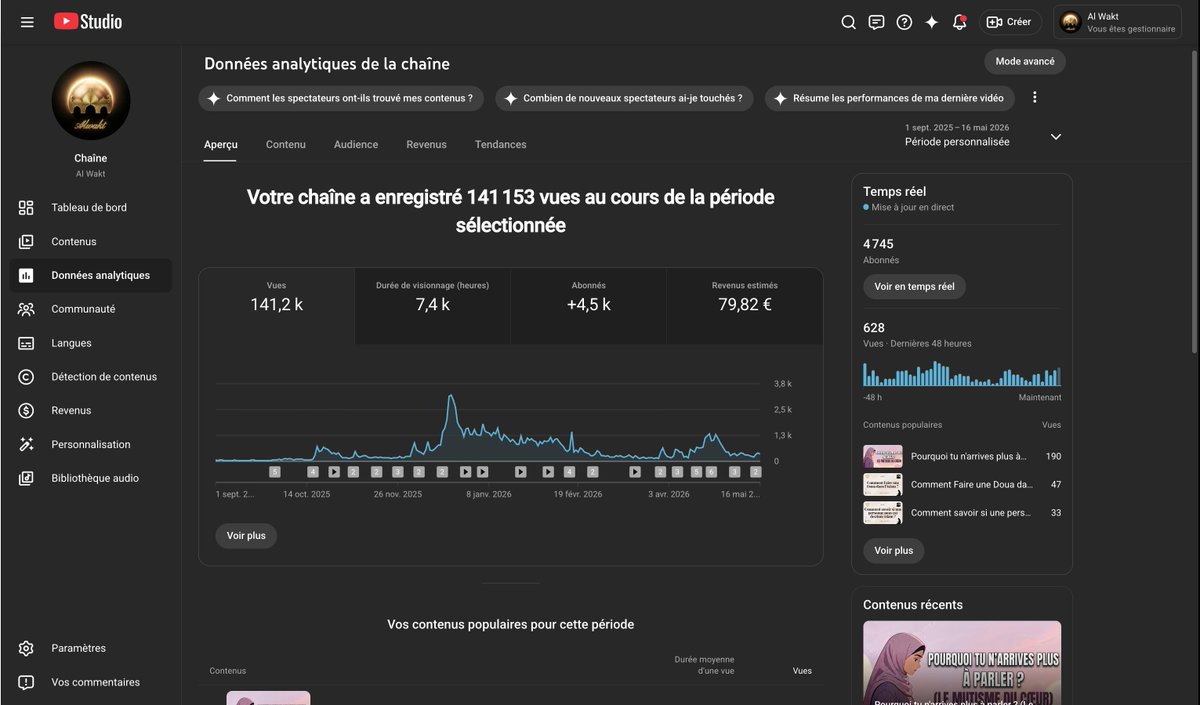The height and width of the screenshot is (705, 1200).
Task: Click the Mode avancé button
Action: pyautogui.click(x=1025, y=61)
